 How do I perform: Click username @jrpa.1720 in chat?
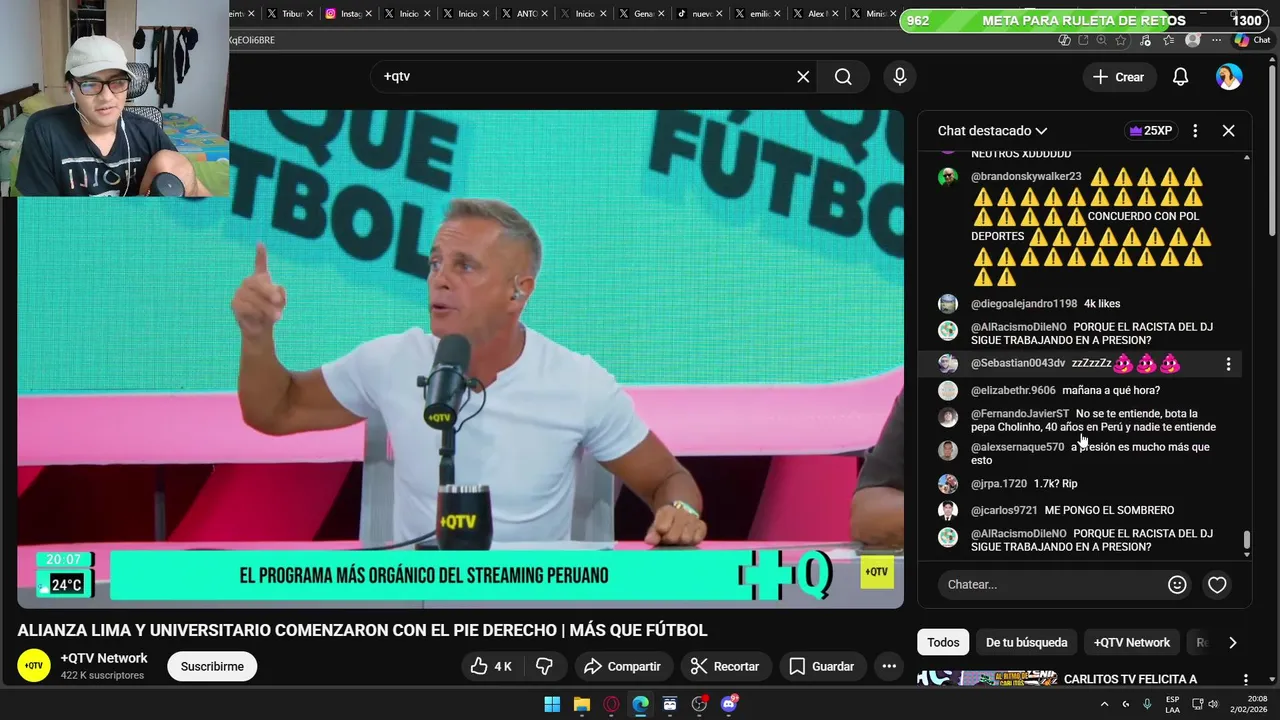999,484
